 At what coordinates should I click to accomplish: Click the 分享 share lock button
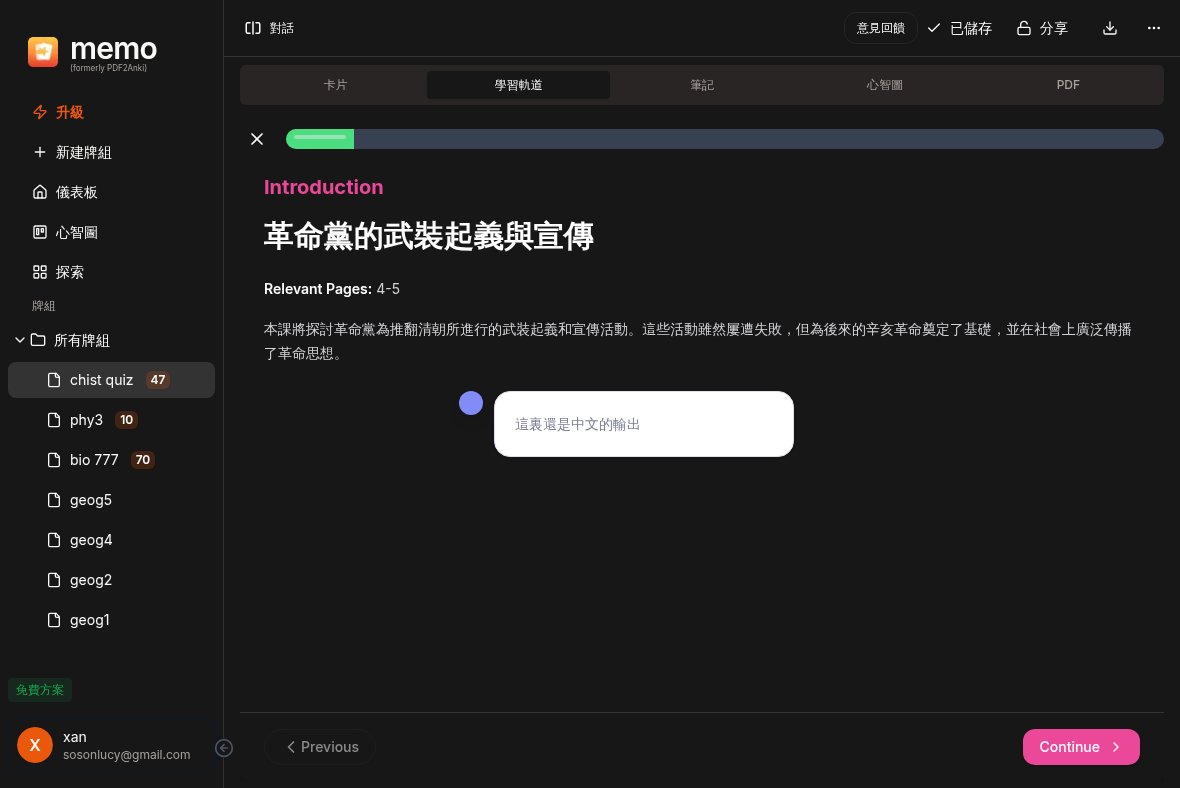tap(1042, 28)
